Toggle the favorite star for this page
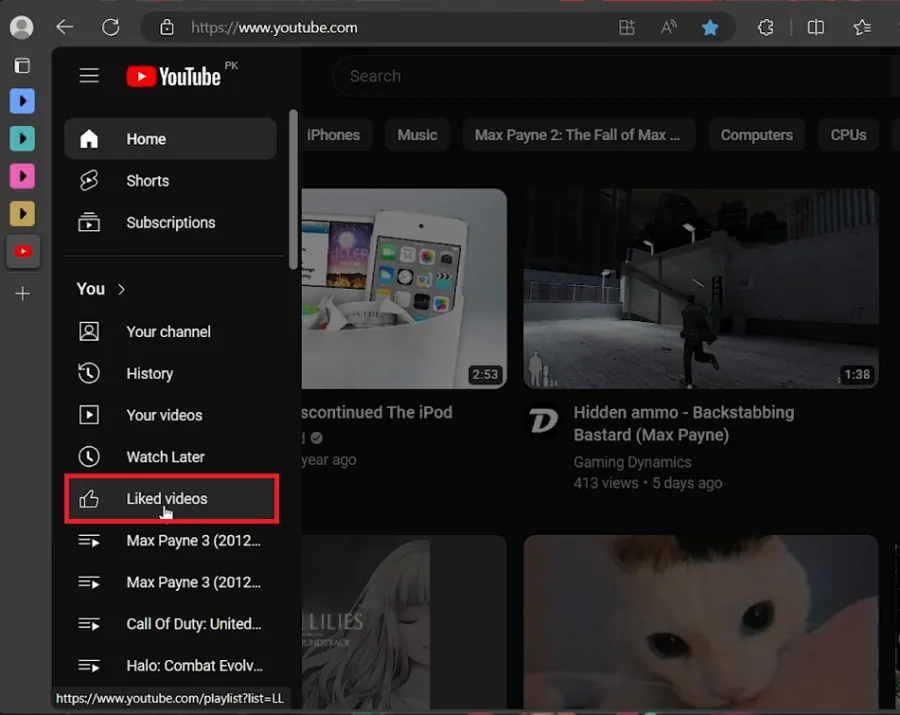The width and height of the screenshot is (900, 715). tap(710, 28)
